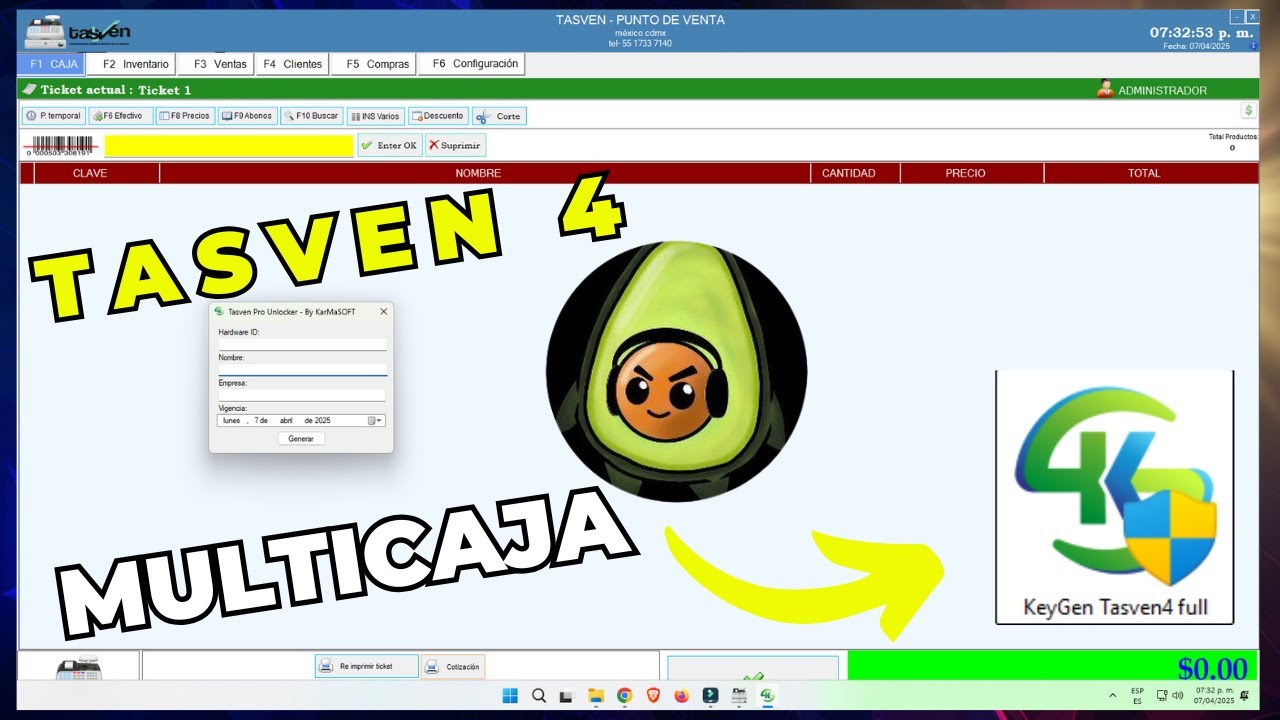
Task: Select the 'abril' month in Vigencia
Action: pos(286,421)
